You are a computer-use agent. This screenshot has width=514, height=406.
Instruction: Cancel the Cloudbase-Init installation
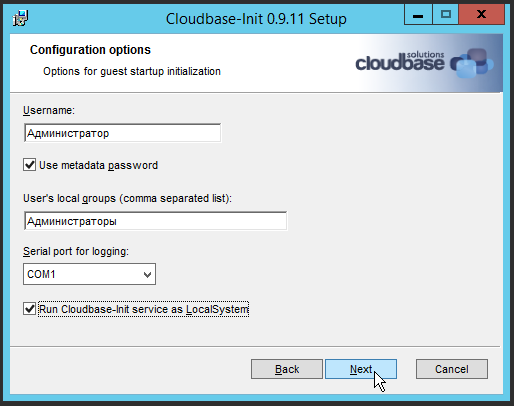[x=452, y=369]
